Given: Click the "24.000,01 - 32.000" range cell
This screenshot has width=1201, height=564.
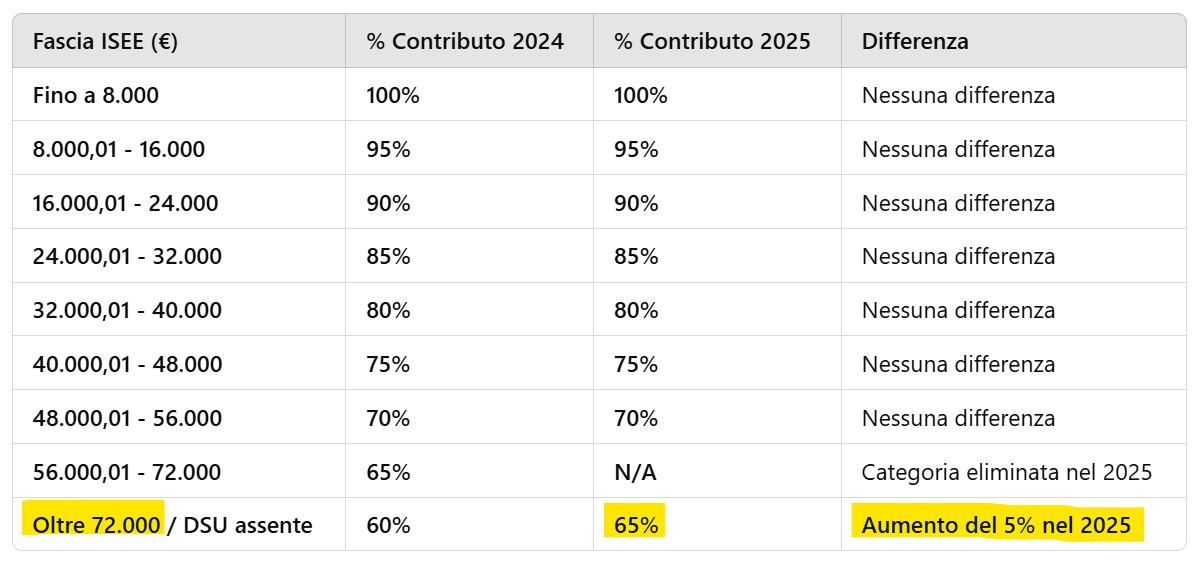Looking at the screenshot, I should tap(127, 257).
